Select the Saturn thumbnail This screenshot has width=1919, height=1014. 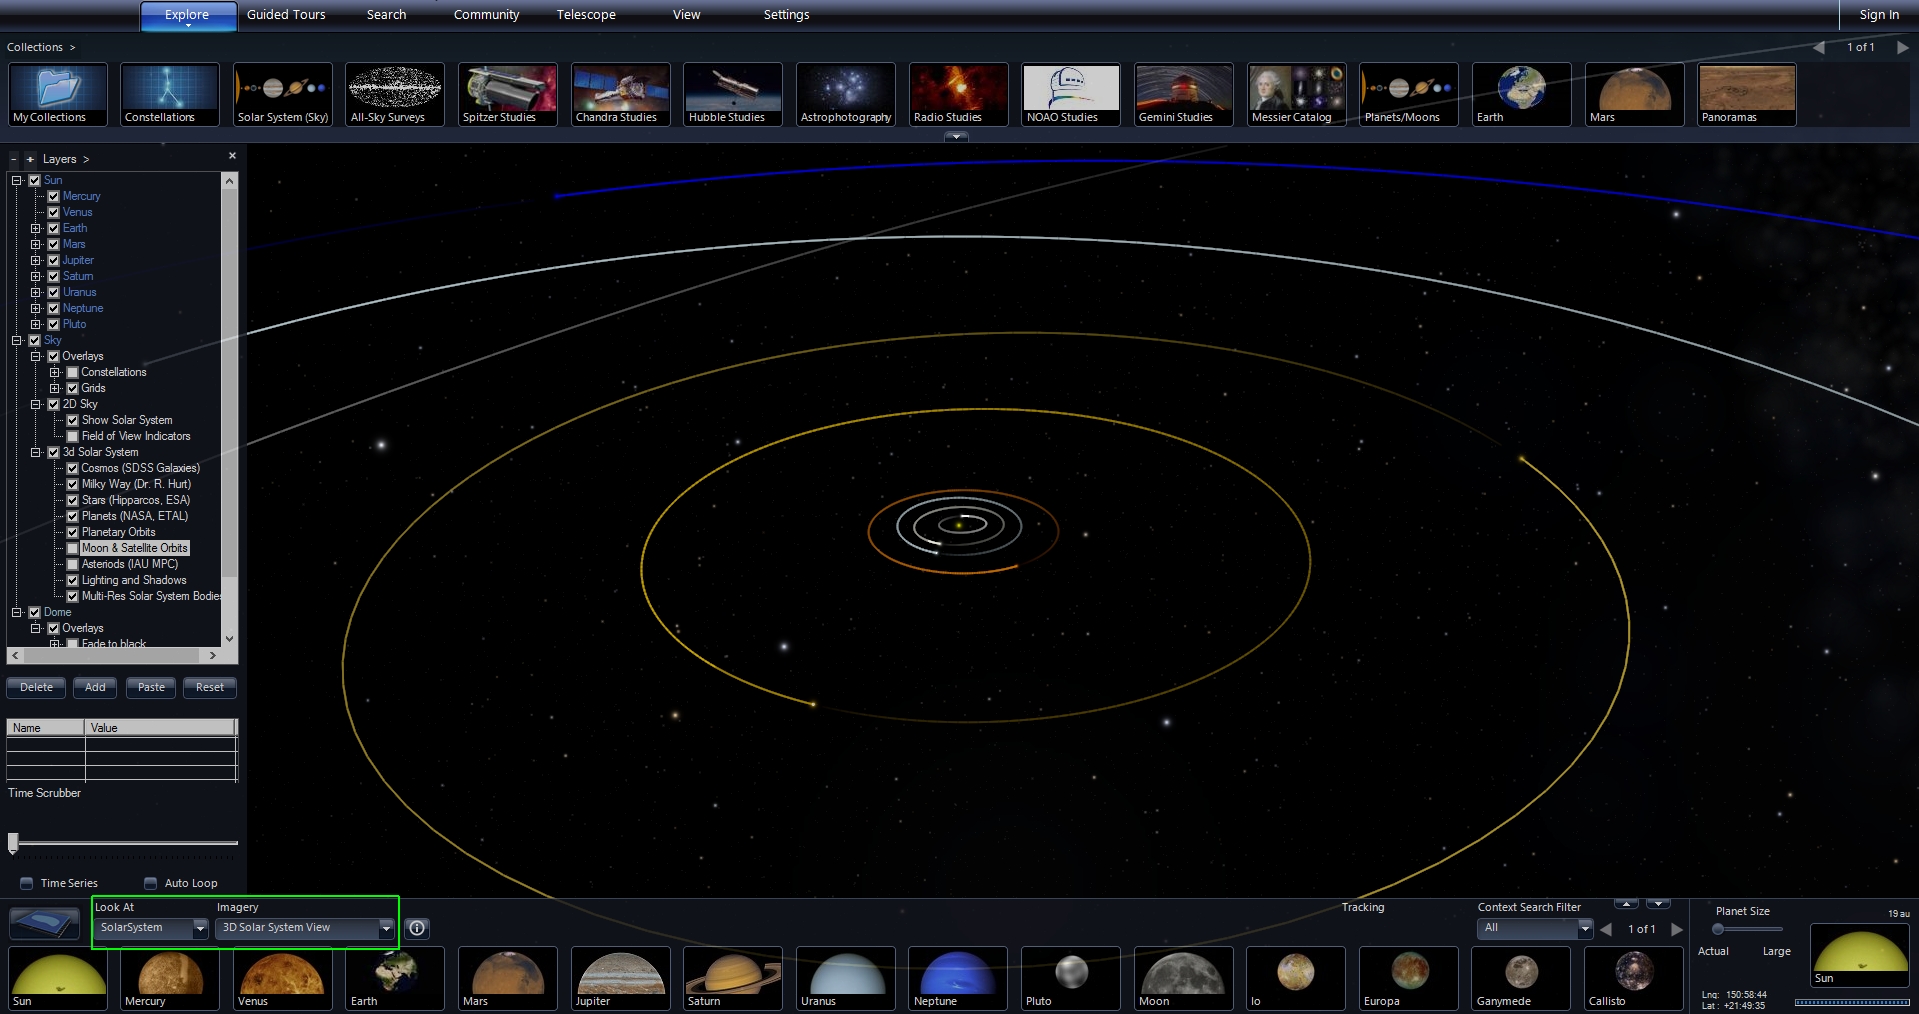(x=733, y=978)
